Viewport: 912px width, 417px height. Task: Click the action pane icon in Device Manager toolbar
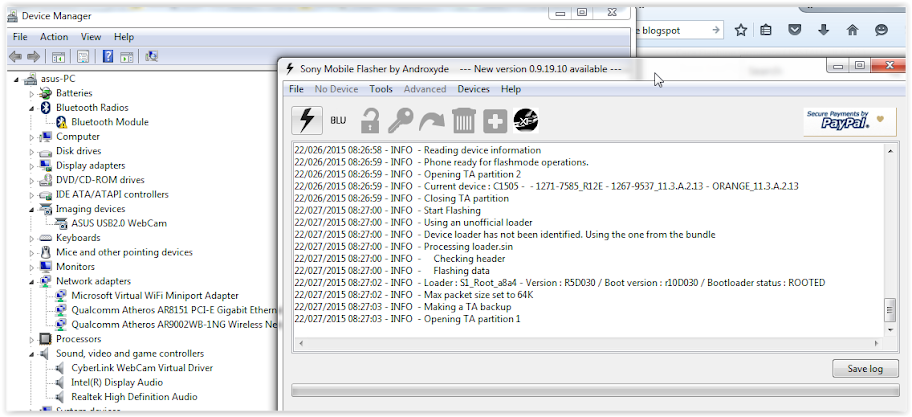click(126, 56)
